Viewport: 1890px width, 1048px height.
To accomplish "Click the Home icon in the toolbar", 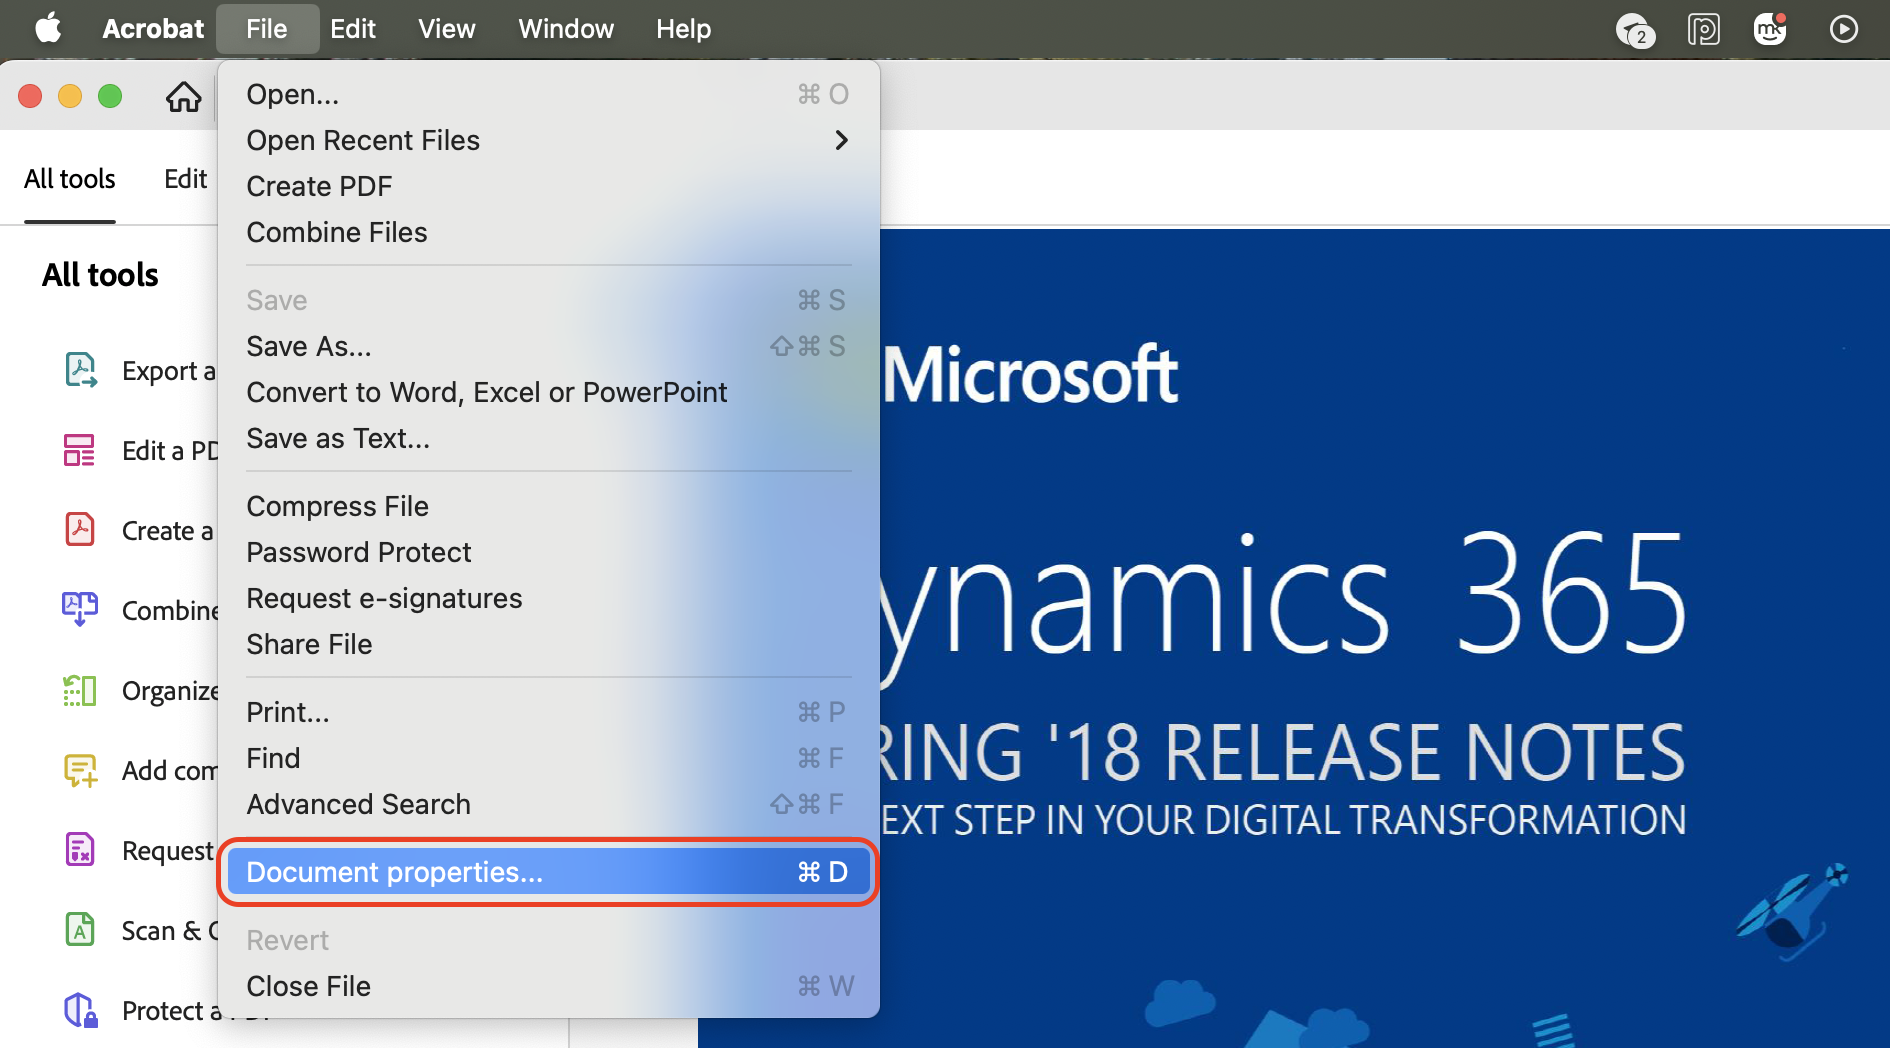I will point(183,96).
